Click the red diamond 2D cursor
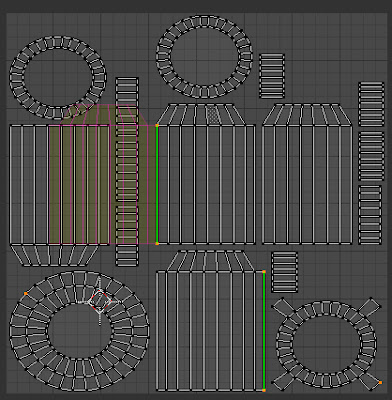 coord(100,301)
